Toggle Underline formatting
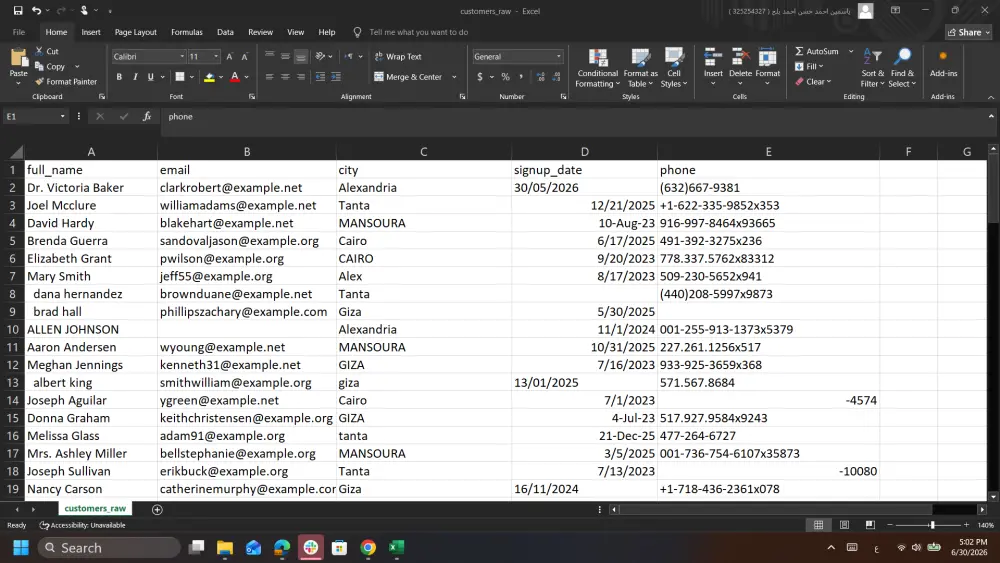The image size is (1000, 563). coord(151,77)
